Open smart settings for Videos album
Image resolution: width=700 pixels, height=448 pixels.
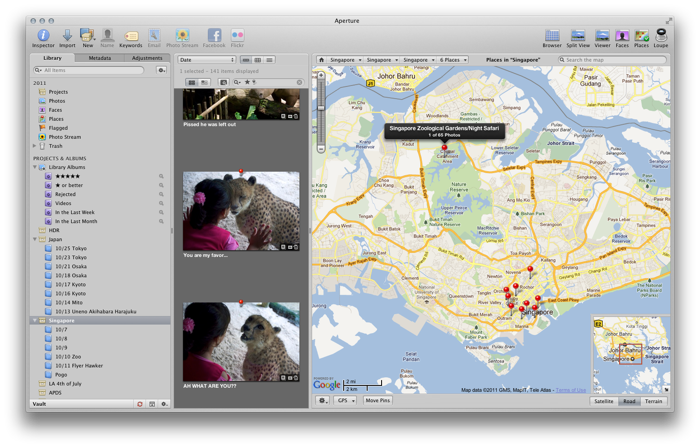coord(161,203)
